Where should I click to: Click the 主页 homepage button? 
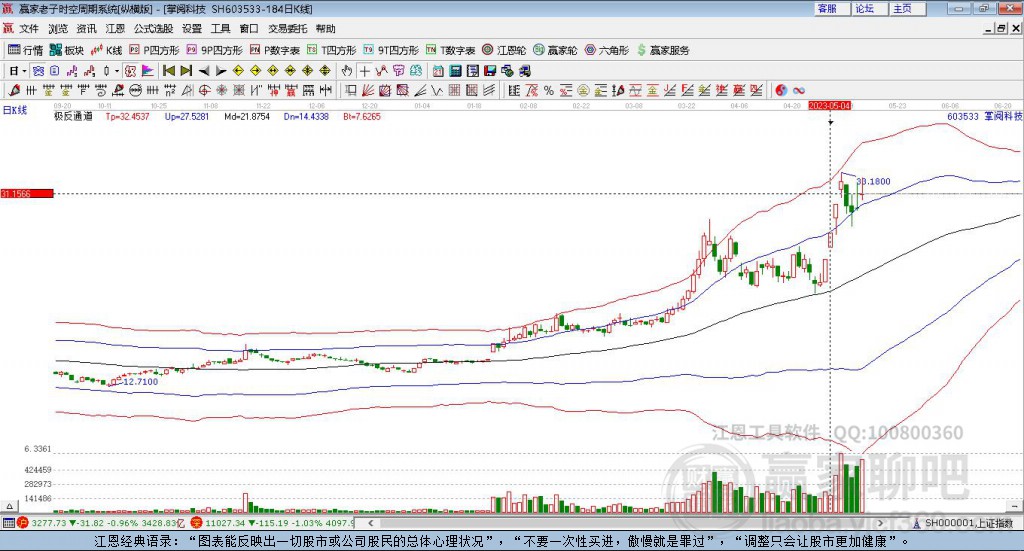[x=907, y=8]
